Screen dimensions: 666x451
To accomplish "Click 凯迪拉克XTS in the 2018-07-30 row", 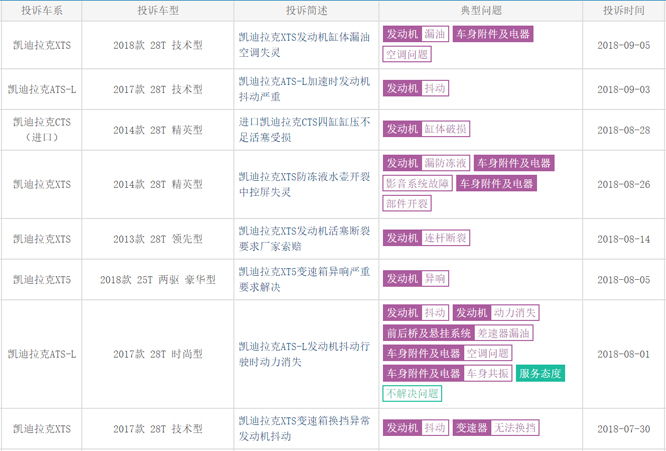I will (x=42, y=428).
